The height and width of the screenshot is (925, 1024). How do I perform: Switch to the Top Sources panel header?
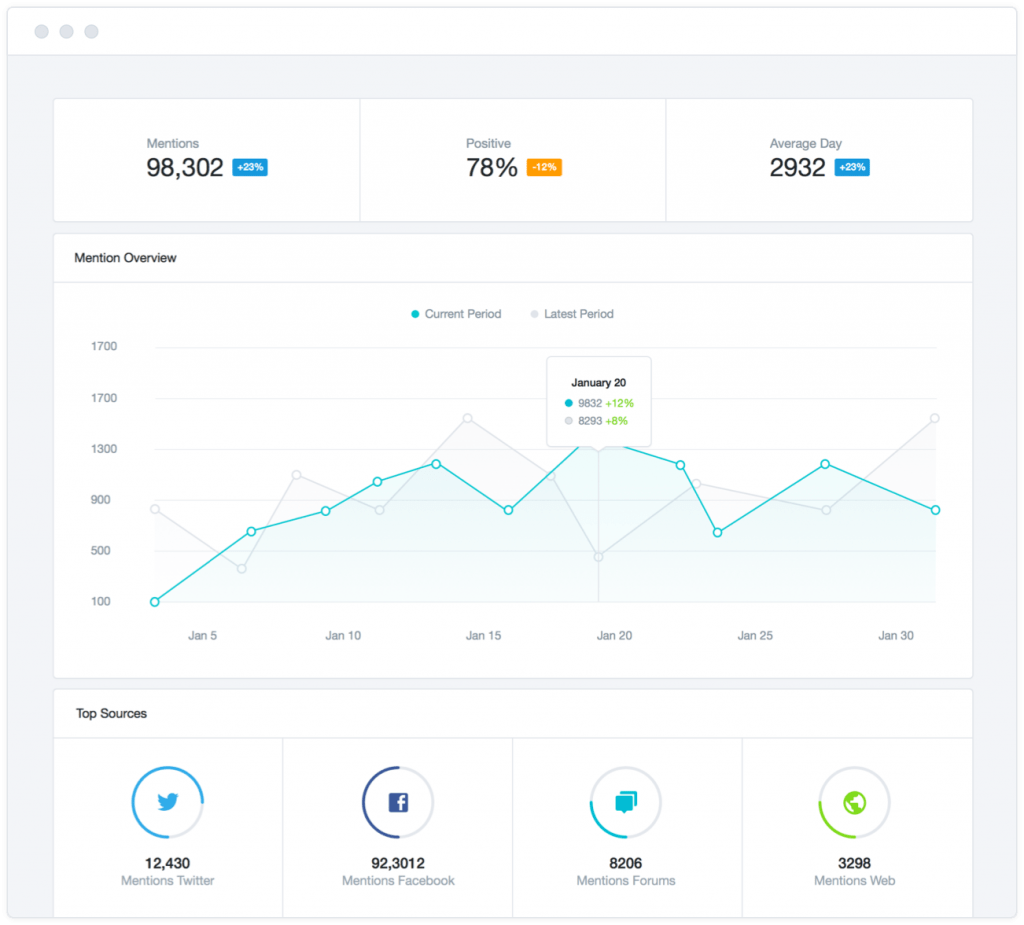110,713
